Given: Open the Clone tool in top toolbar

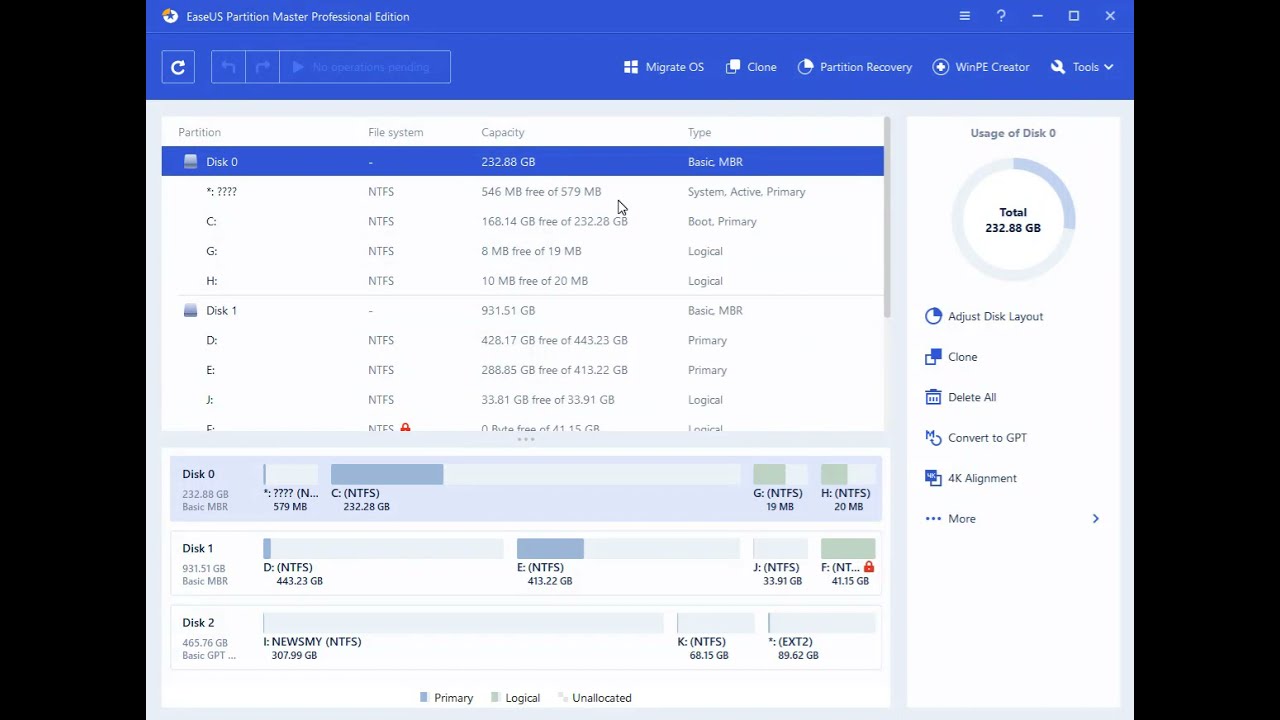Looking at the screenshot, I should tap(751, 67).
